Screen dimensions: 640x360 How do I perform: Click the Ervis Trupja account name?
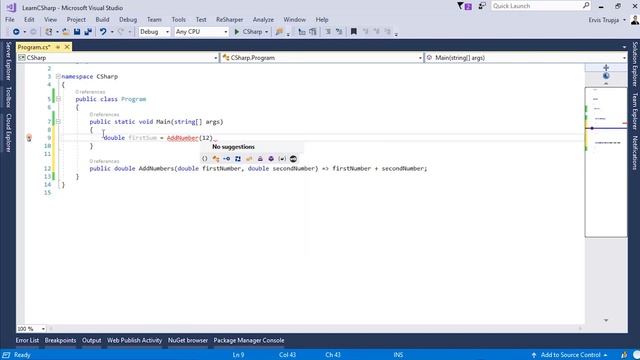[x=604, y=20]
